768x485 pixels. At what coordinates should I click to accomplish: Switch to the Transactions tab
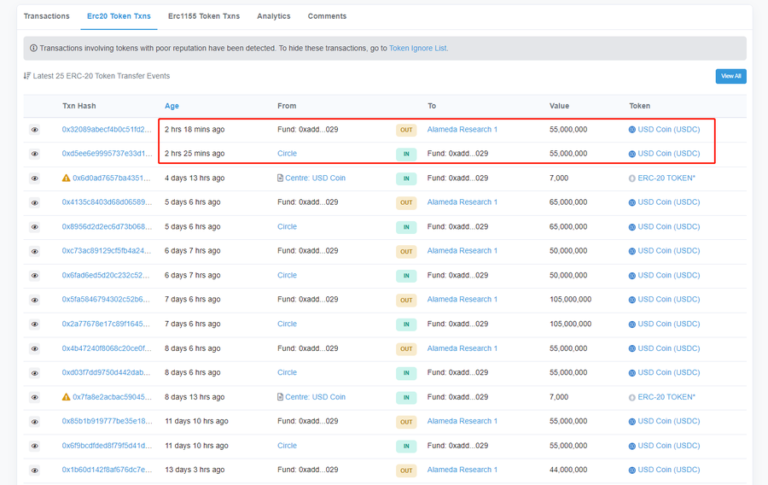[46, 16]
